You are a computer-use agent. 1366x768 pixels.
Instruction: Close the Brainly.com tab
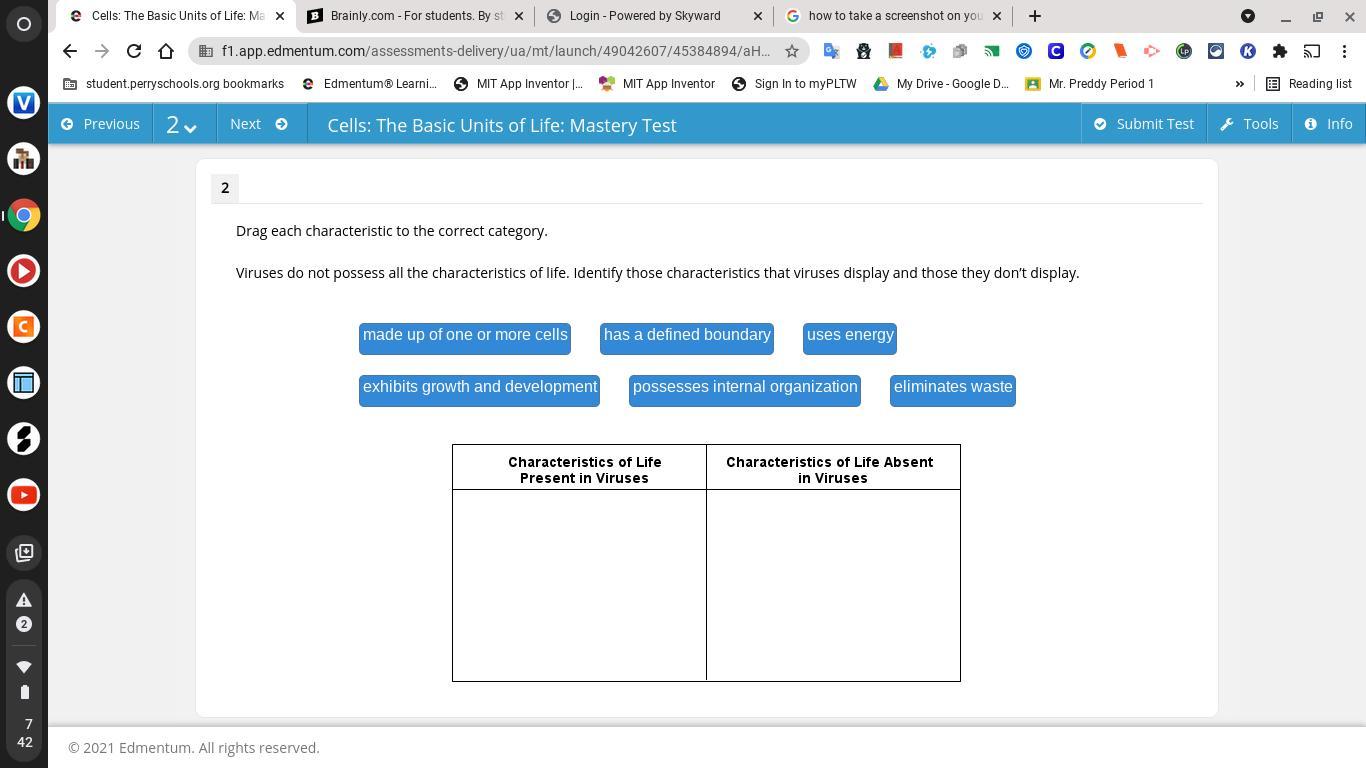pyautogui.click(x=518, y=16)
